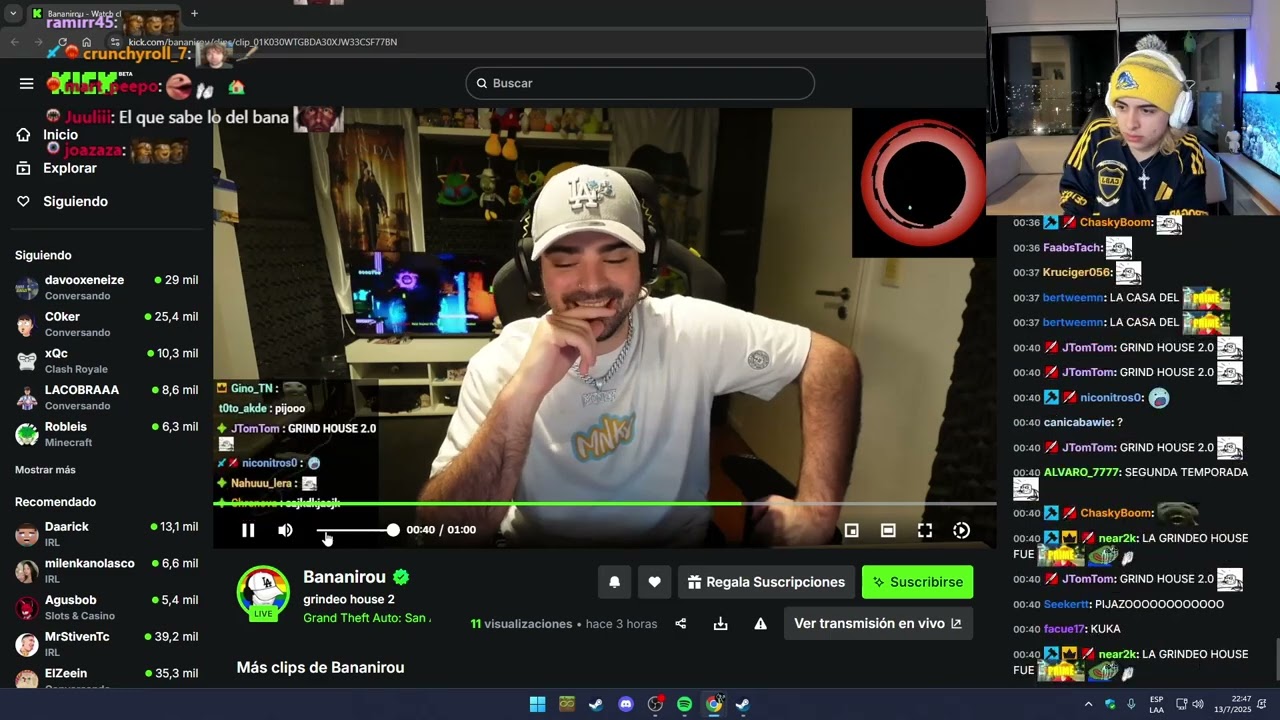Open recommended channel Agusbob
Viewport: 1280px width, 720px height.
pyautogui.click(x=106, y=607)
